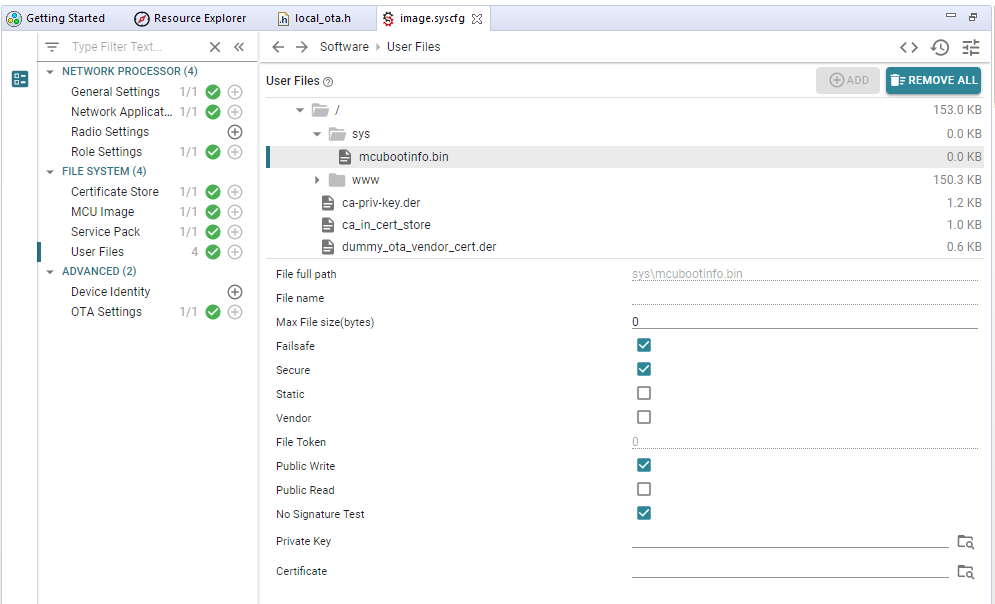Switch to the local_ota.h tab
995x604 pixels.
pyautogui.click(x=321, y=18)
